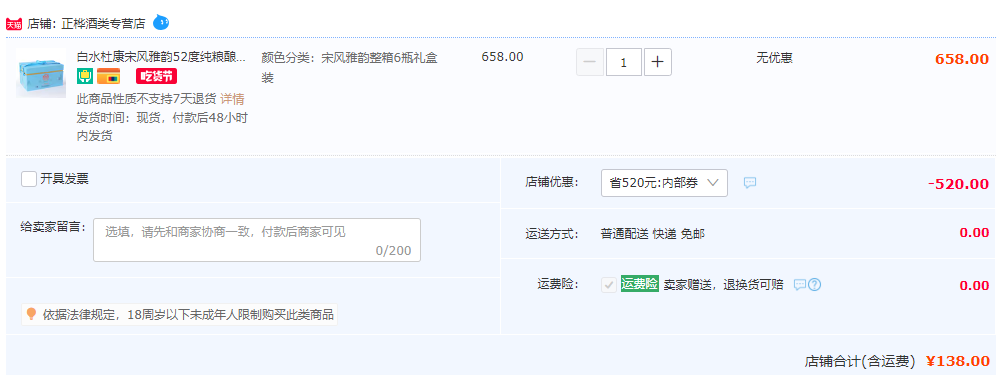This screenshot has height=375, width=1005.
Task: Open the 省520元:内部券 store coupon dropdown
Action: (664, 183)
